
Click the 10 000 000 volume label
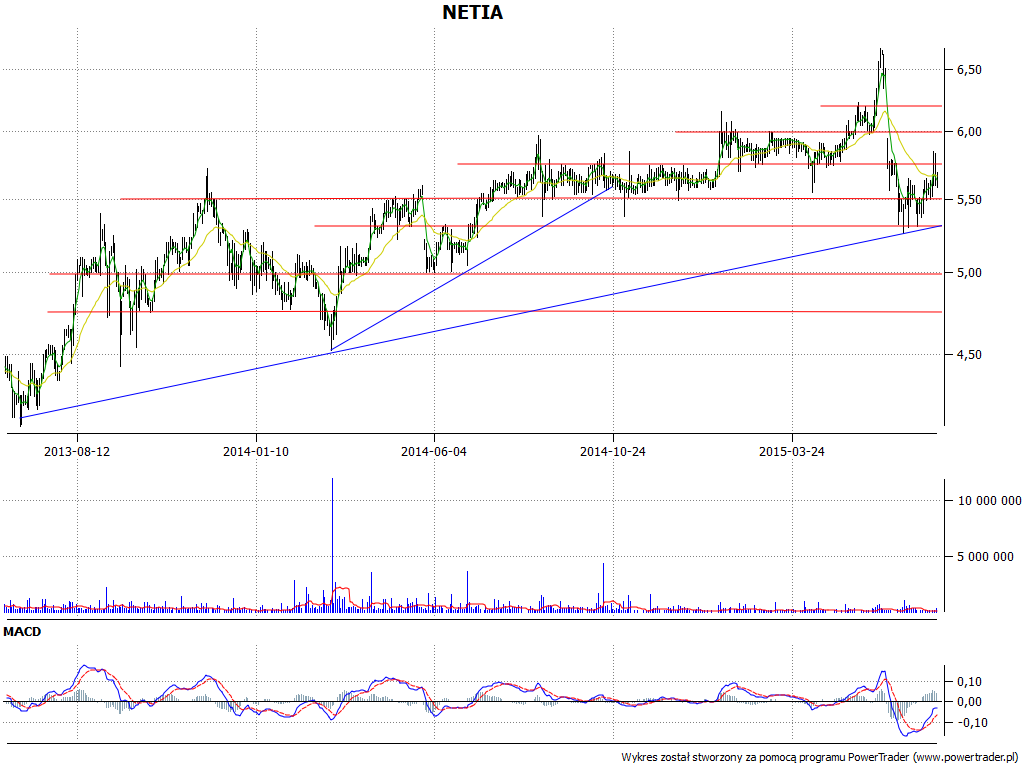(x=989, y=501)
